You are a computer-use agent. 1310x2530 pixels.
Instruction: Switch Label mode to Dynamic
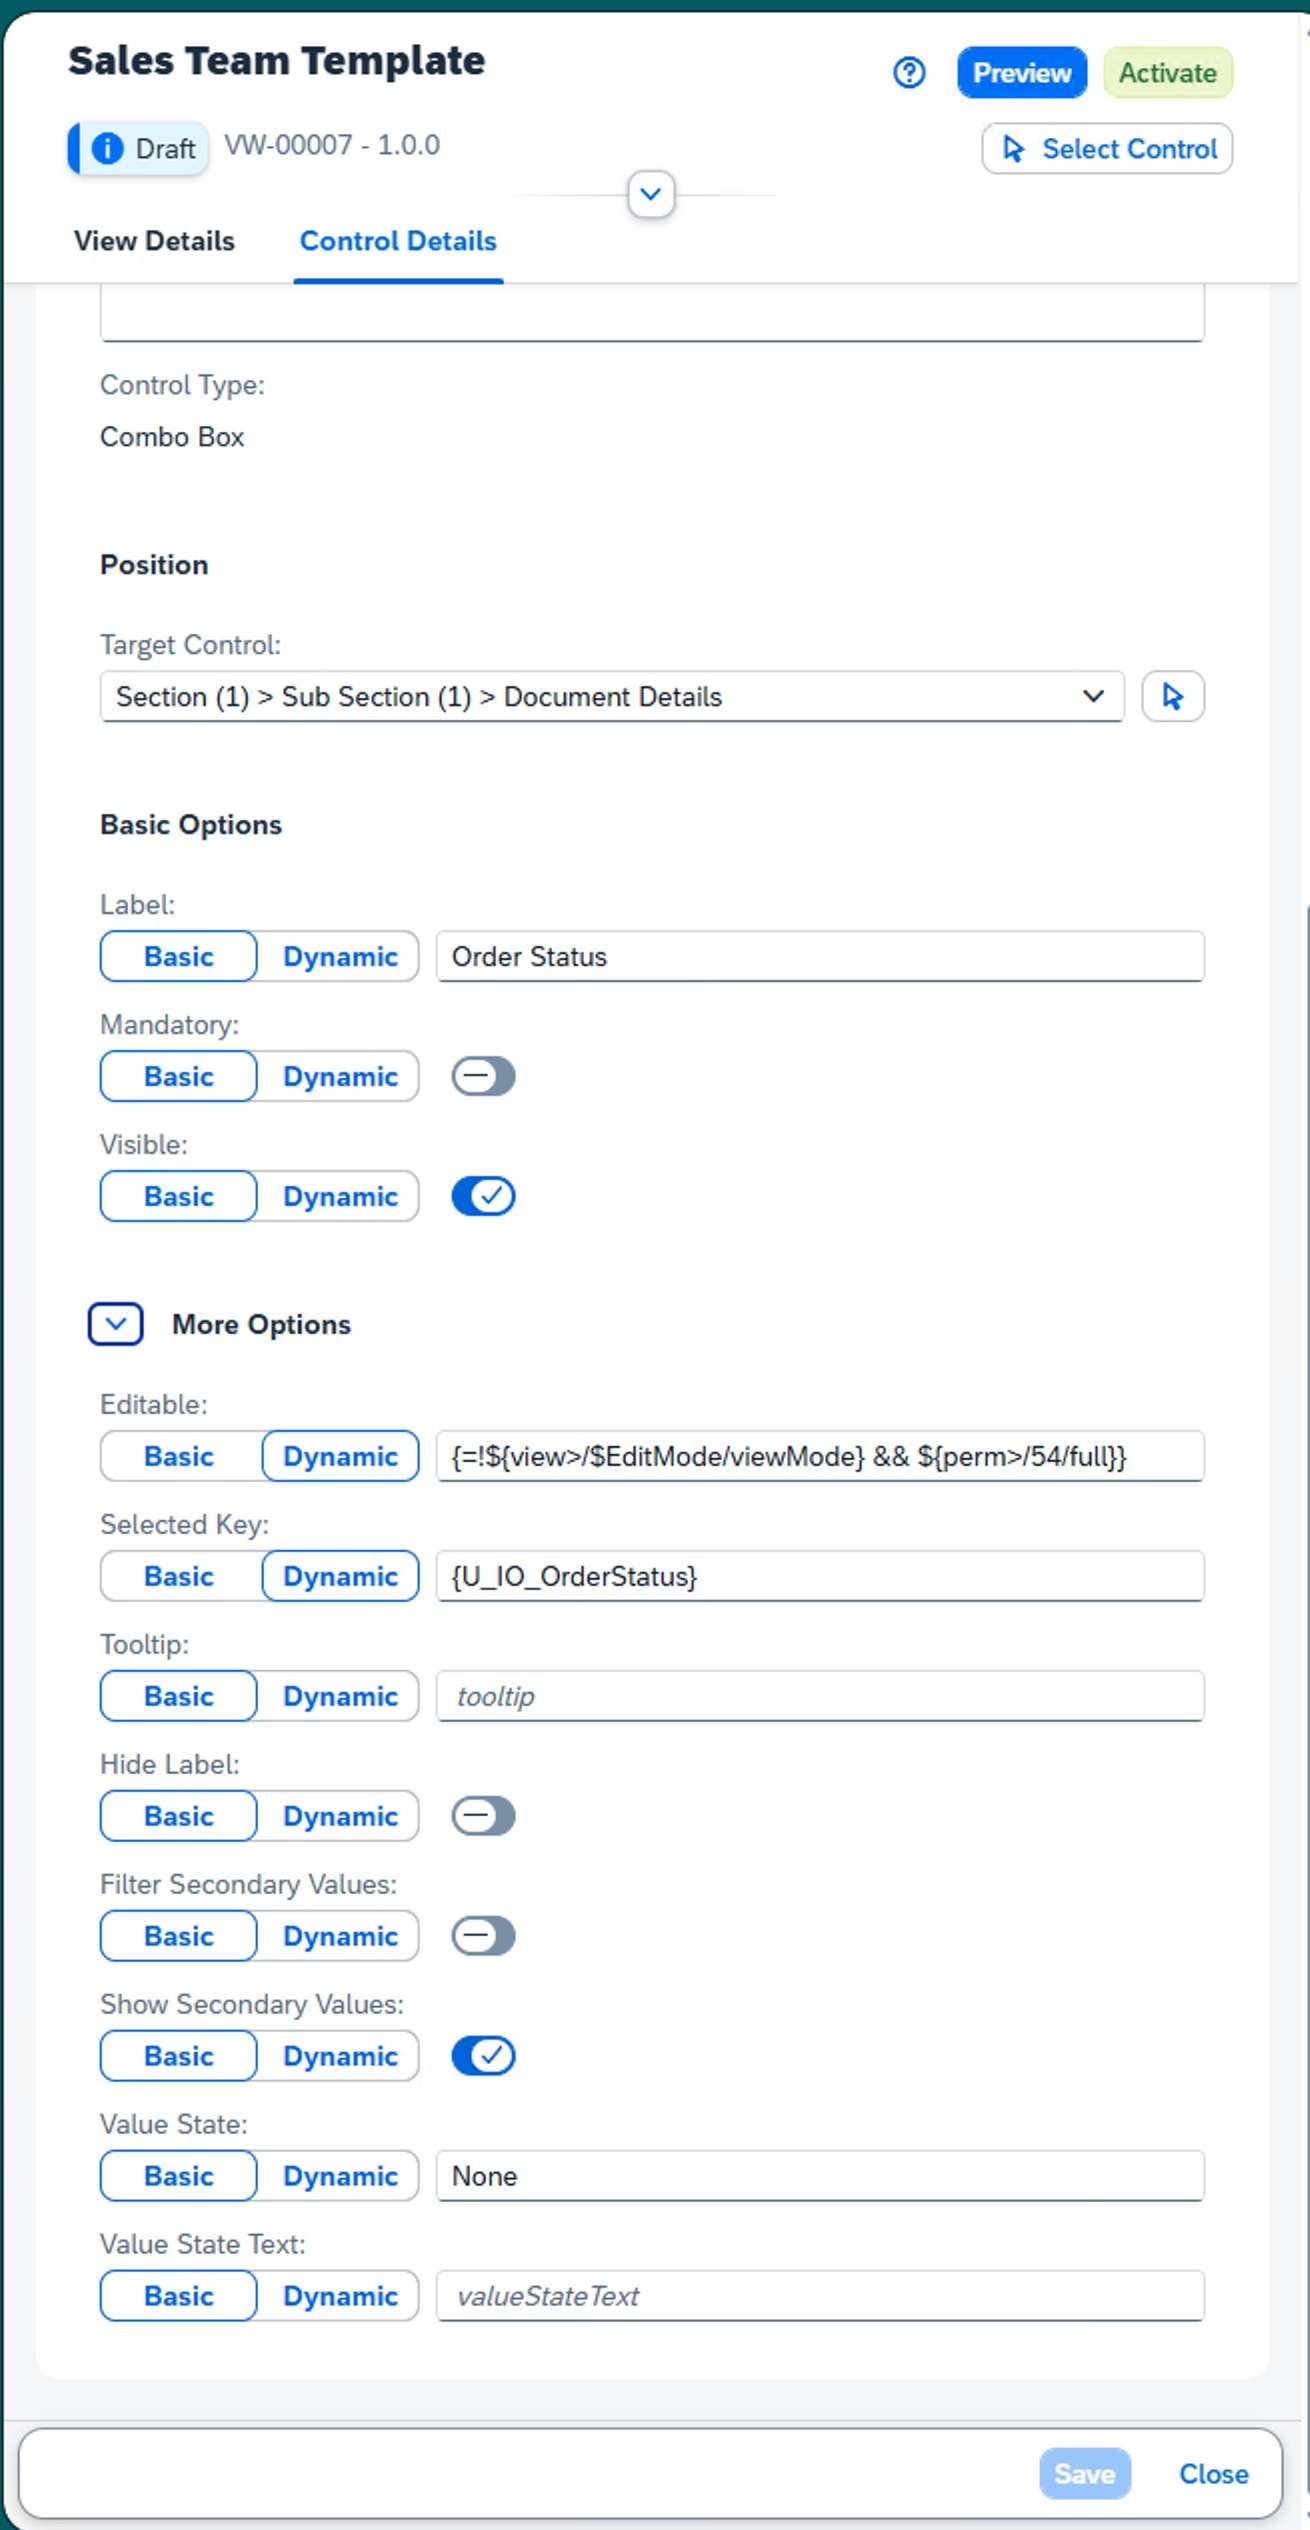point(340,956)
